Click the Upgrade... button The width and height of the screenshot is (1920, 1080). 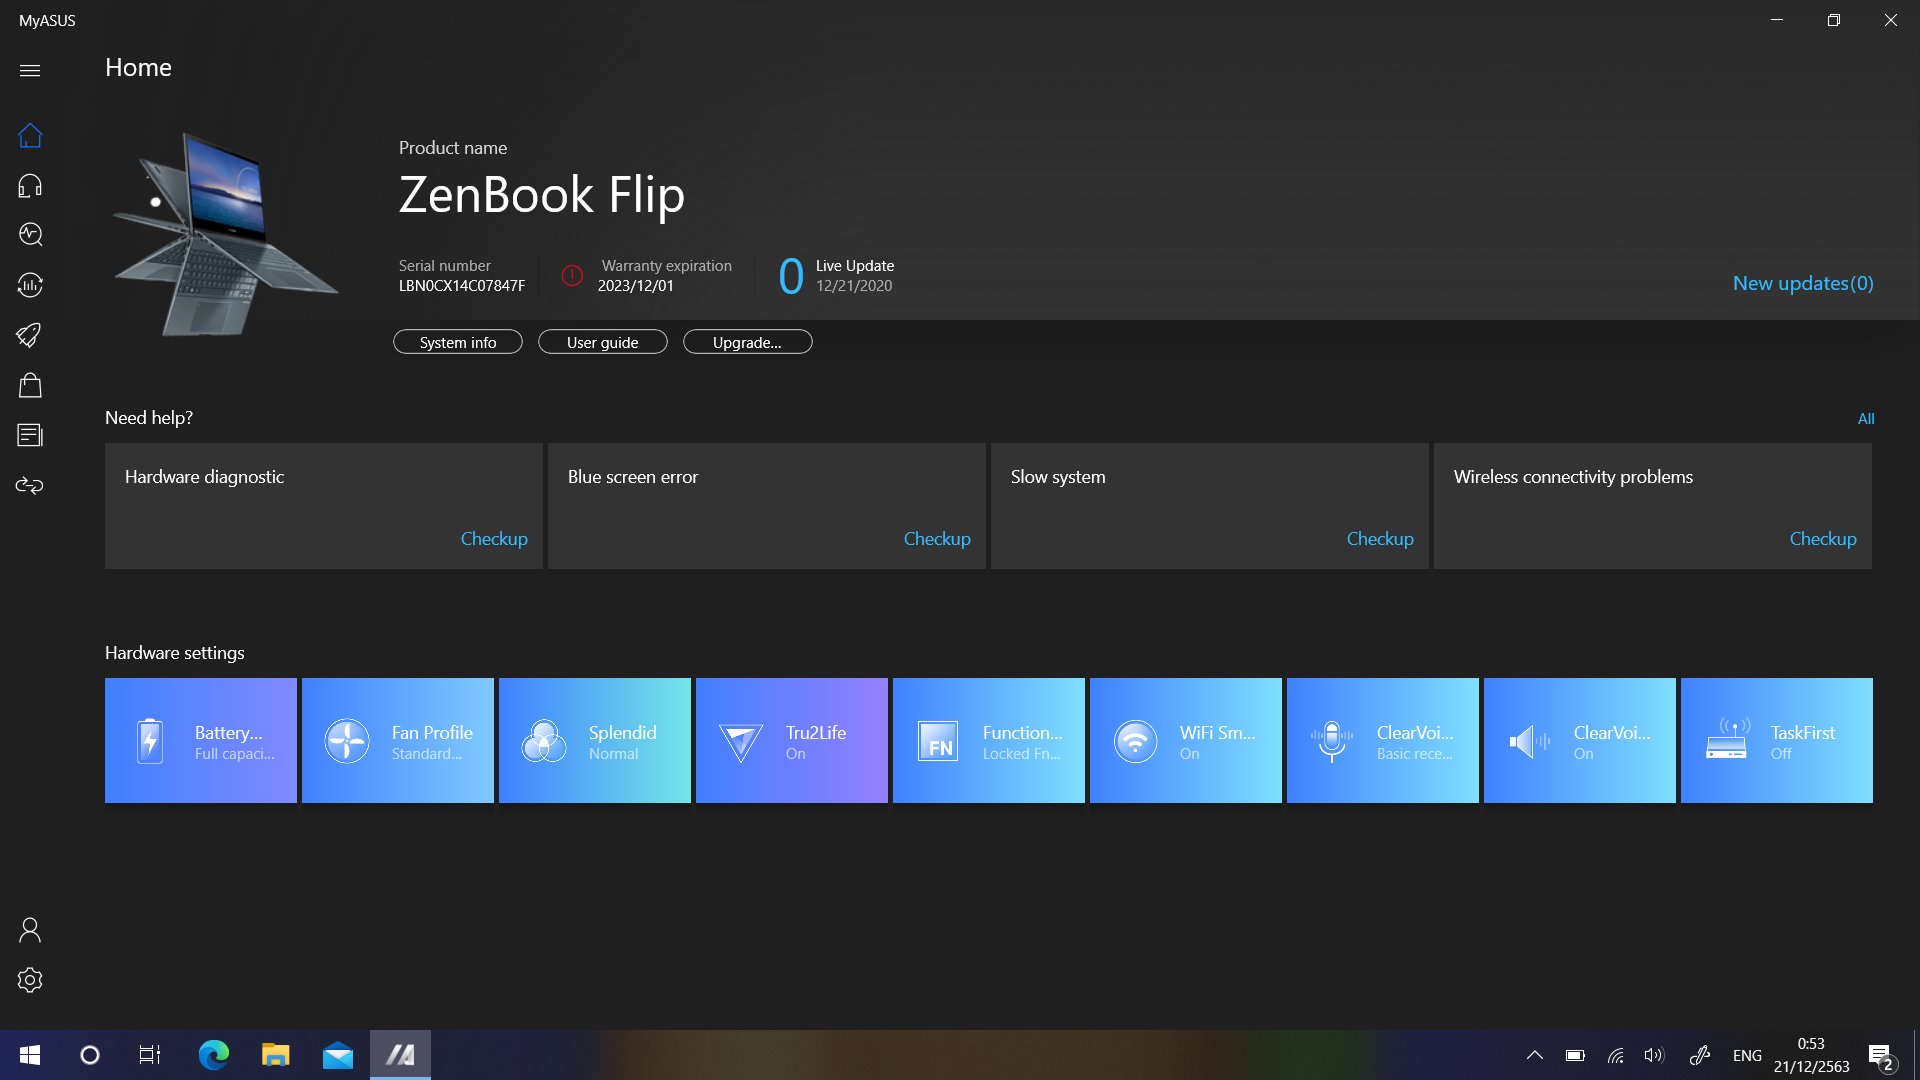[x=748, y=342]
